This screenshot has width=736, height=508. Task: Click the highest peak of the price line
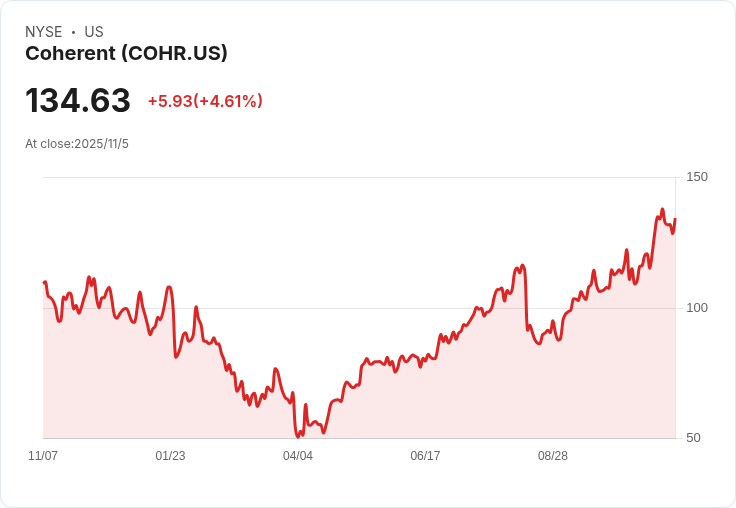point(662,209)
